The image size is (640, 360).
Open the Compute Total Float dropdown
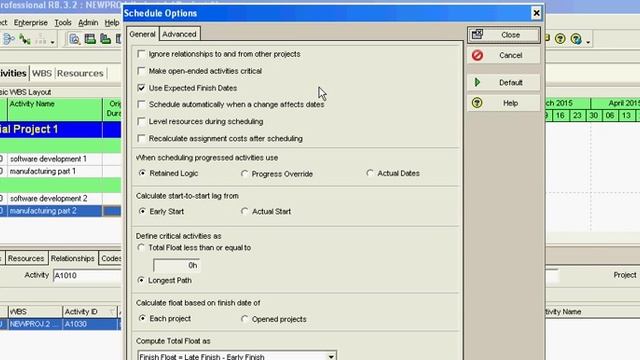(x=331, y=356)
